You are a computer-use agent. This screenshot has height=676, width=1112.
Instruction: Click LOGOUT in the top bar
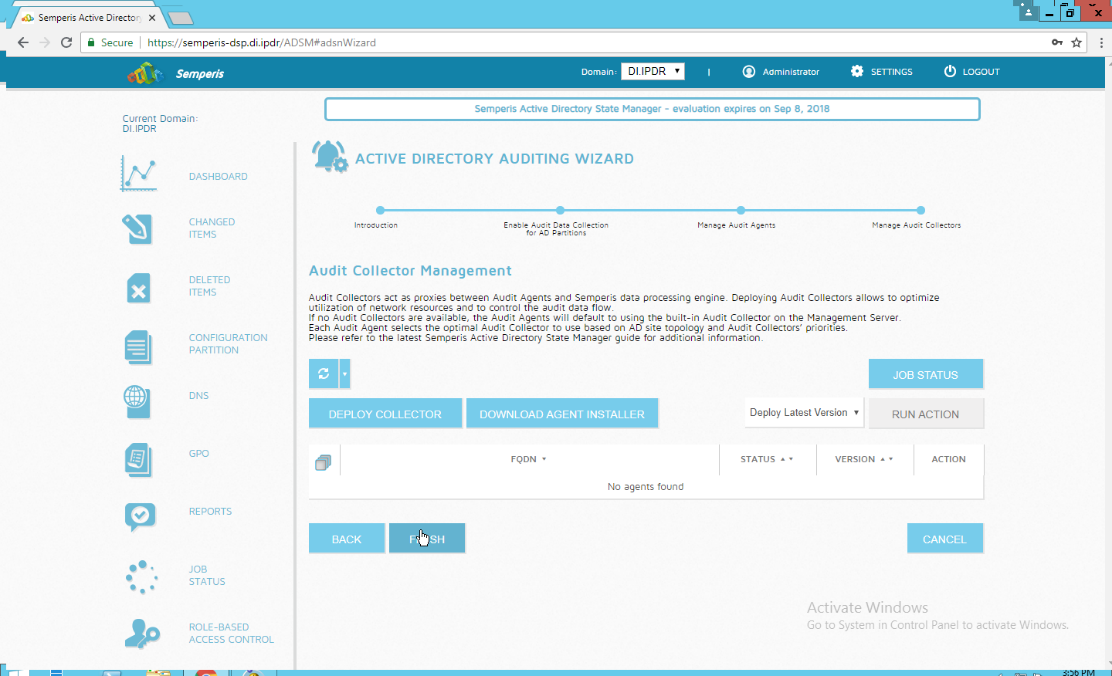pyautogui.click(x=971, y=72)
